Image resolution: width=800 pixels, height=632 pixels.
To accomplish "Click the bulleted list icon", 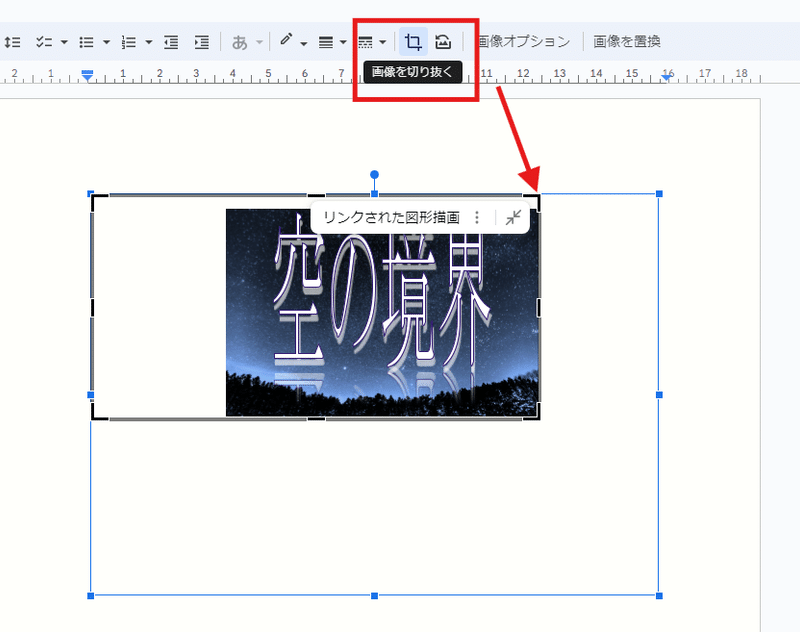I will point(86,42).
